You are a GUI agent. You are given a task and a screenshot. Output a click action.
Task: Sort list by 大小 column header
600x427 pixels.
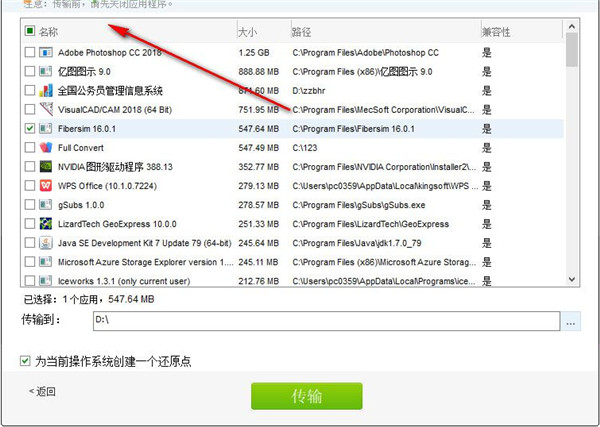tap(247, 32)
